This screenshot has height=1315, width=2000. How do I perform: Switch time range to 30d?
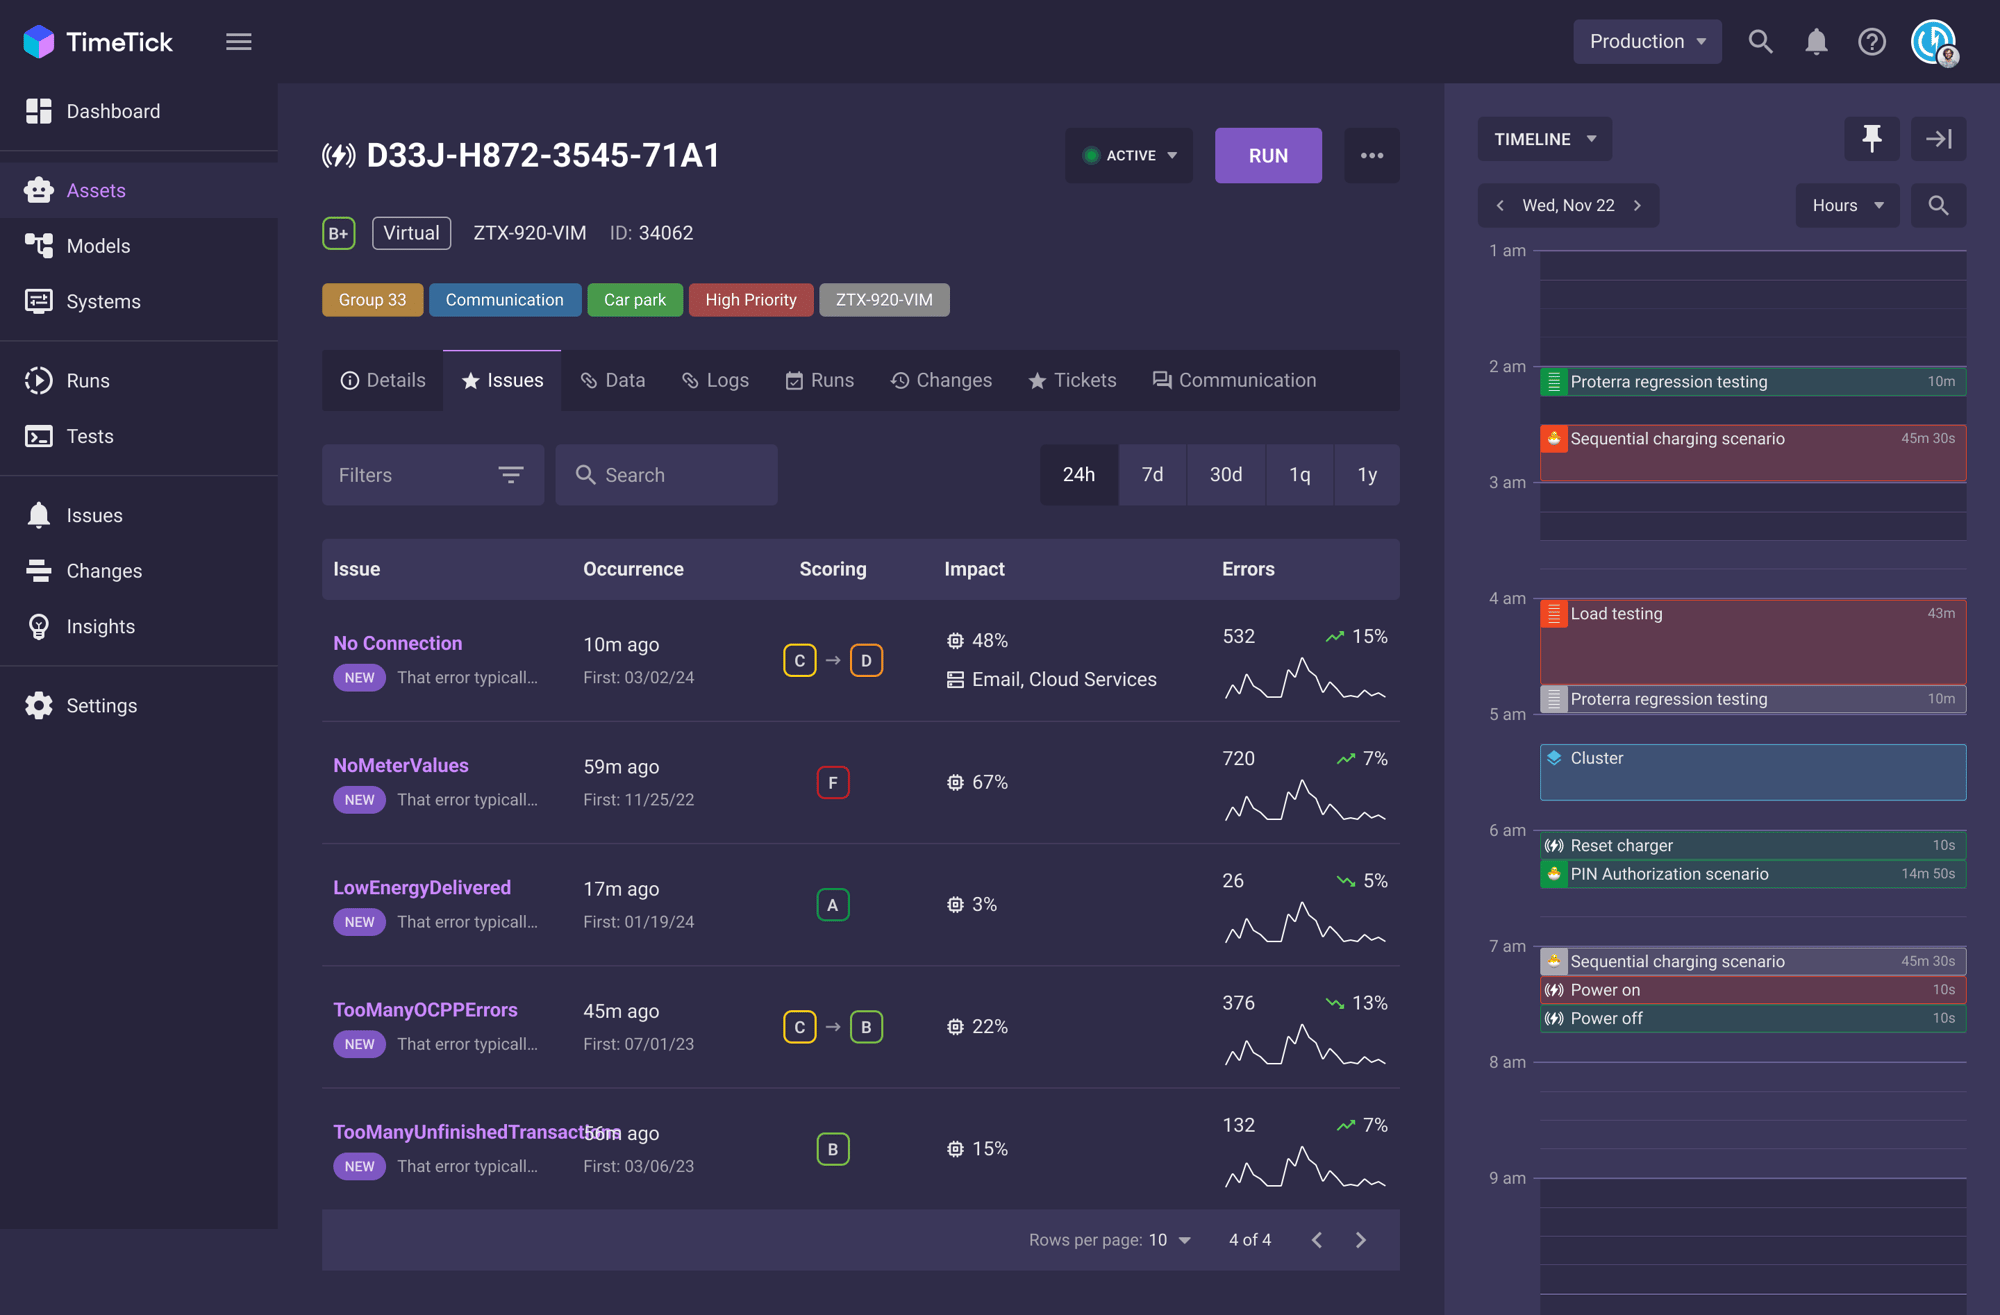[1225, 475]
